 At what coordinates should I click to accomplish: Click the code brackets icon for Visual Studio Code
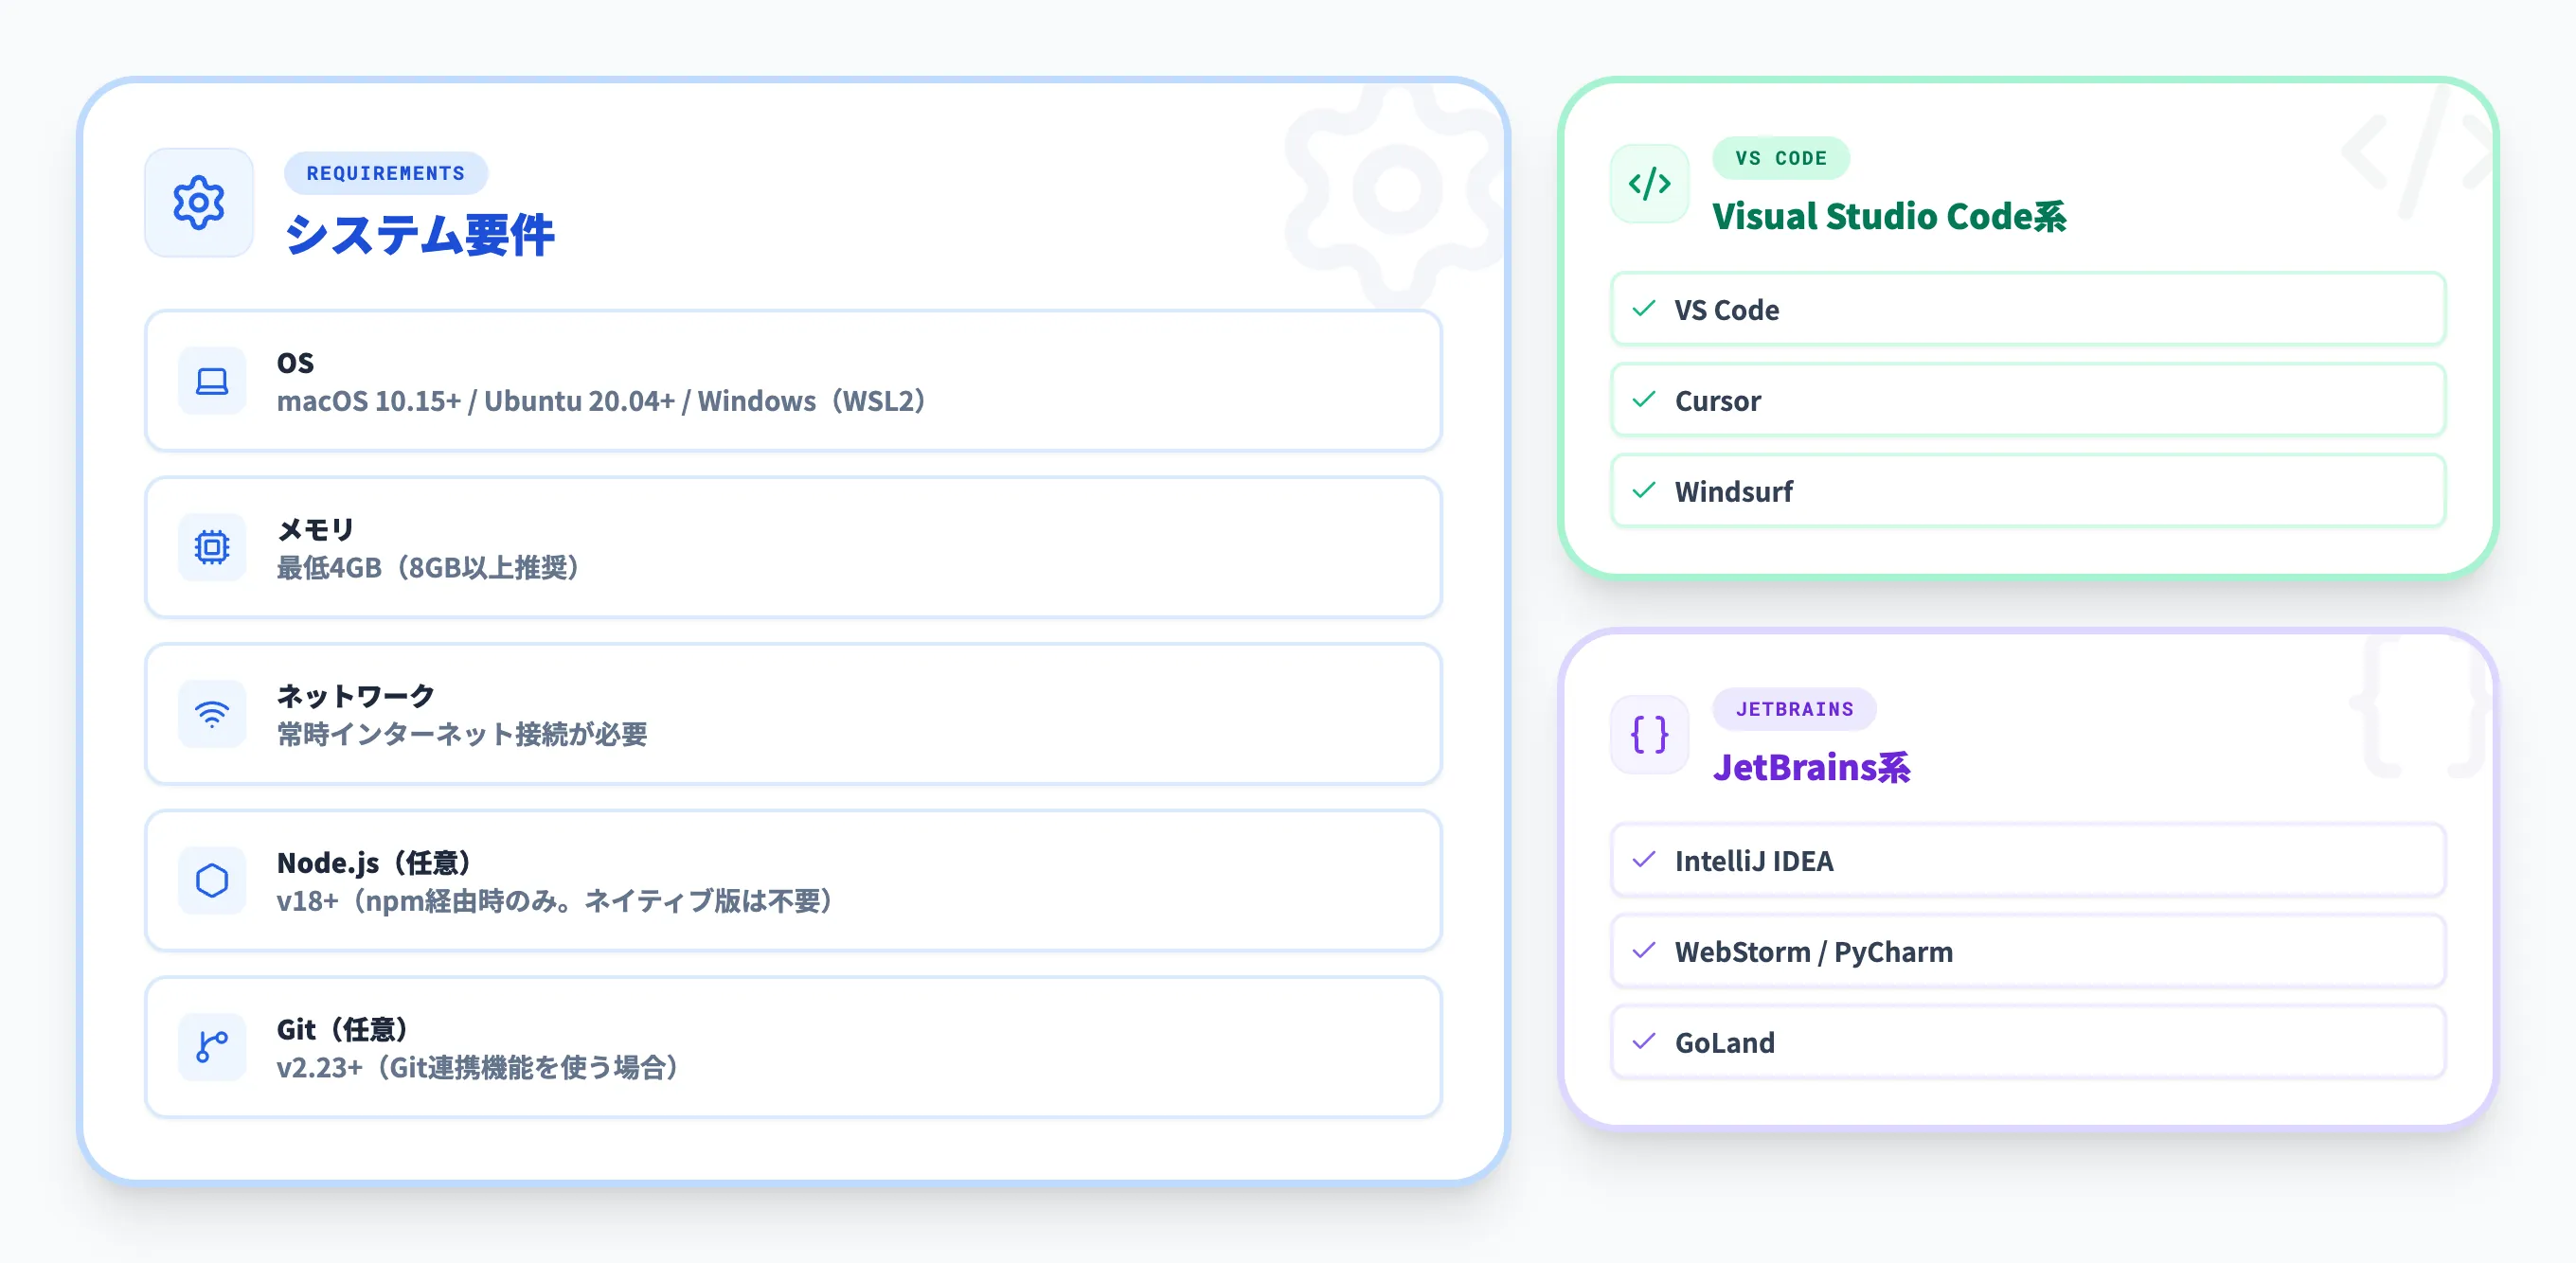click(x=1649, y=184)
